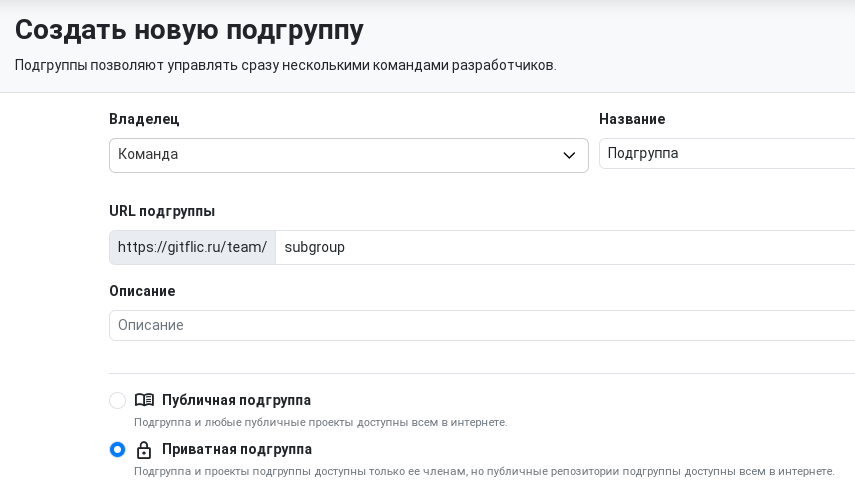This screenshot has width=855, height=498.
Task: Click the open book icon for public subgroup
Action: 144,400
